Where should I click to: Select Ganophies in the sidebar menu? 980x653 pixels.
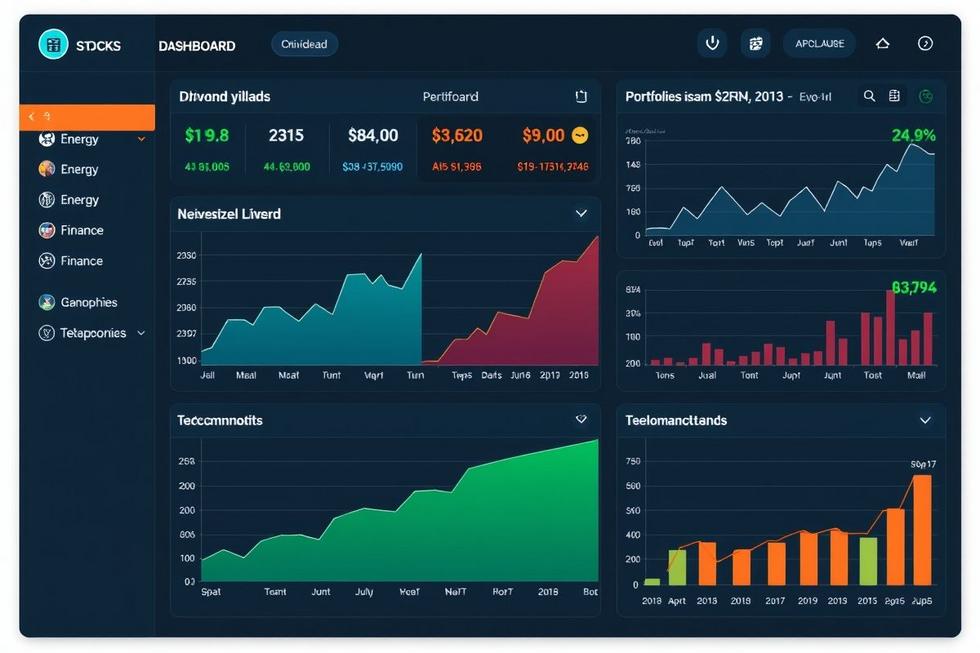point(88,302)
